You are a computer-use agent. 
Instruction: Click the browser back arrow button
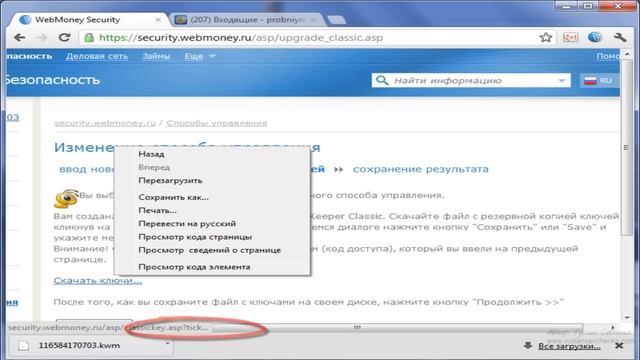[x=20, y=38]
